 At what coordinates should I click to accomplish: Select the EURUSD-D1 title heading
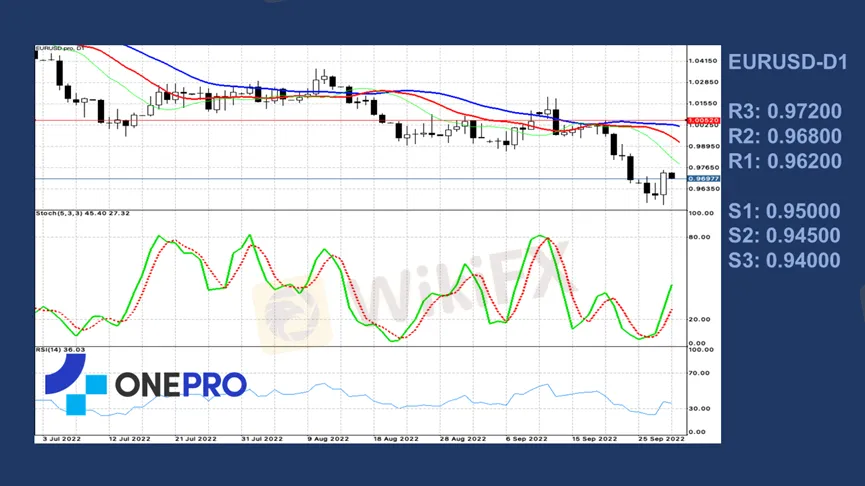coord(788,62)
